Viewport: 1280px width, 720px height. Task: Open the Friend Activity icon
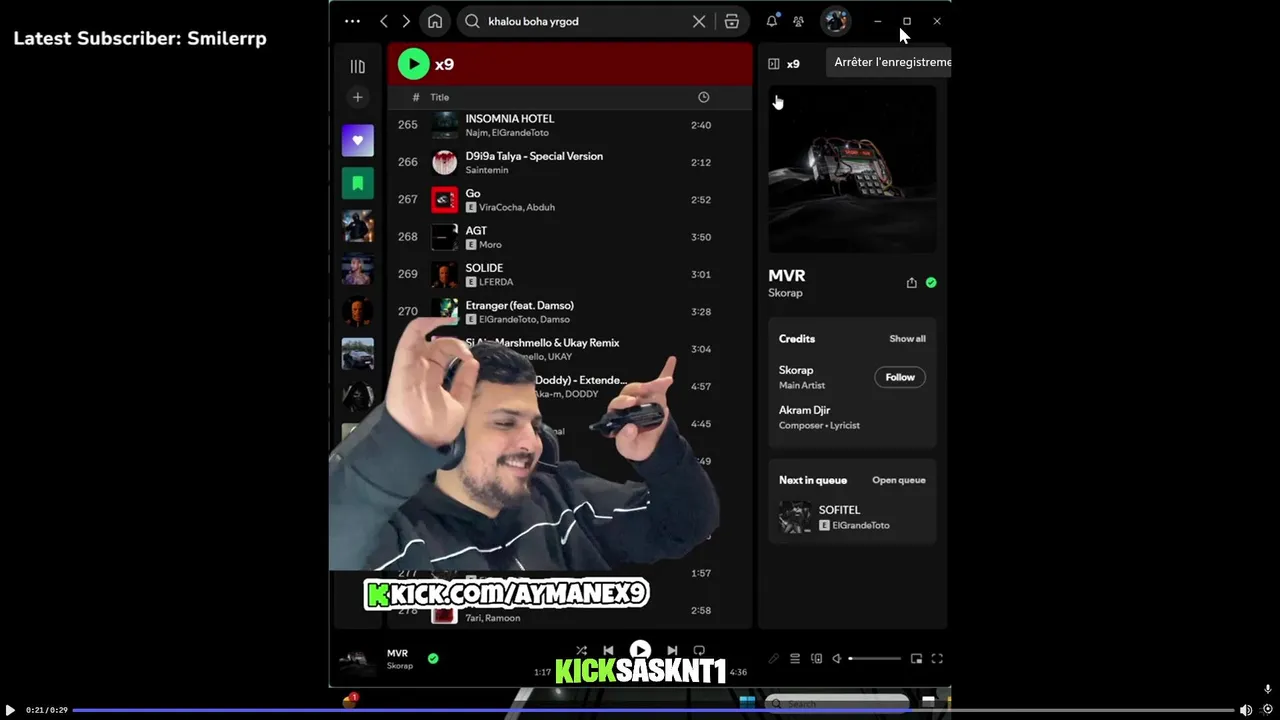[798, 21]
